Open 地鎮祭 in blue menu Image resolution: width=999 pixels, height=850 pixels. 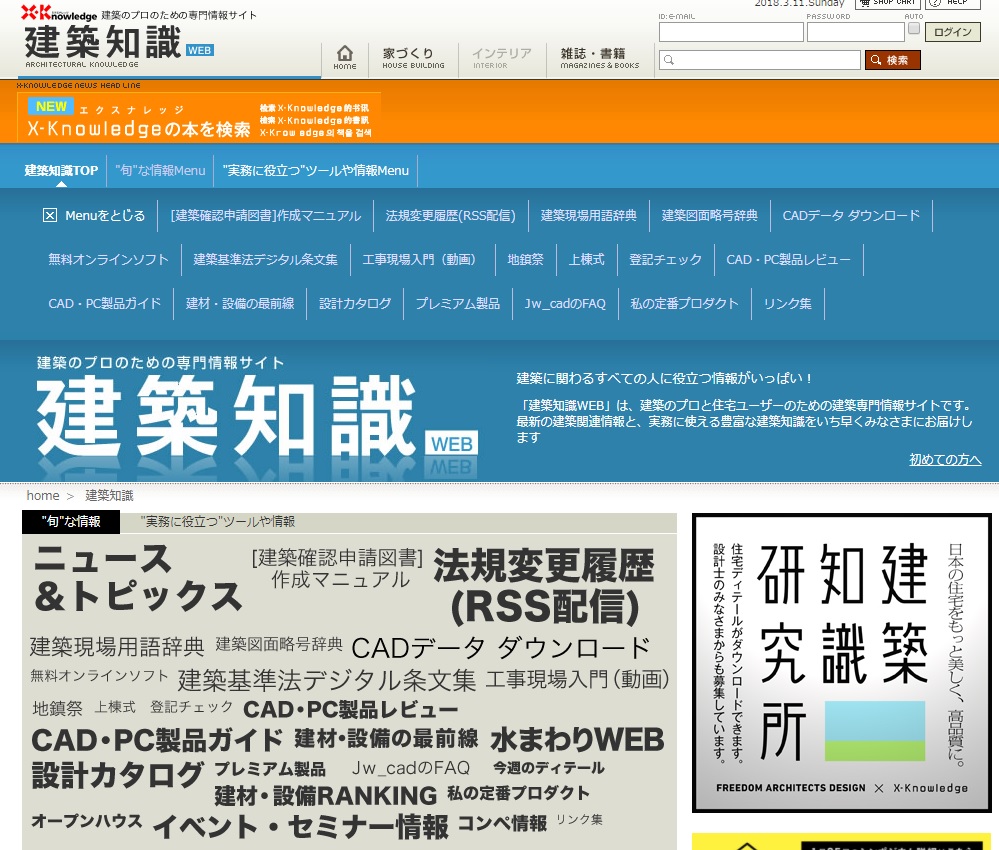click(526, 259)
